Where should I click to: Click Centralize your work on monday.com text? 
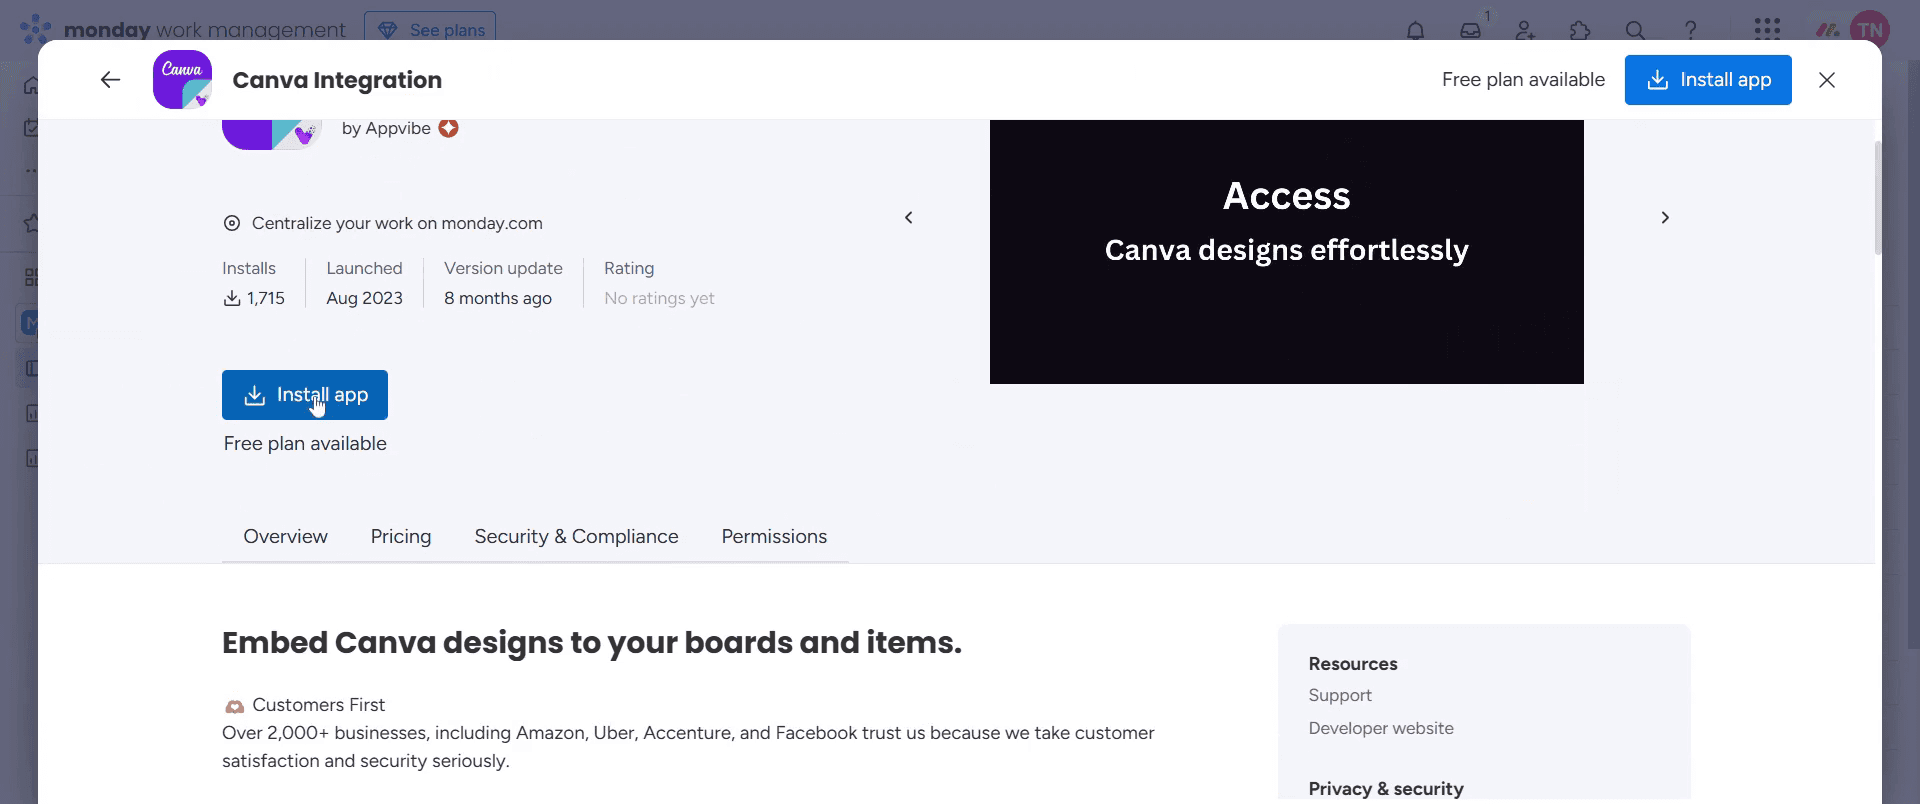pyautogui.click(x=397, y=223)
